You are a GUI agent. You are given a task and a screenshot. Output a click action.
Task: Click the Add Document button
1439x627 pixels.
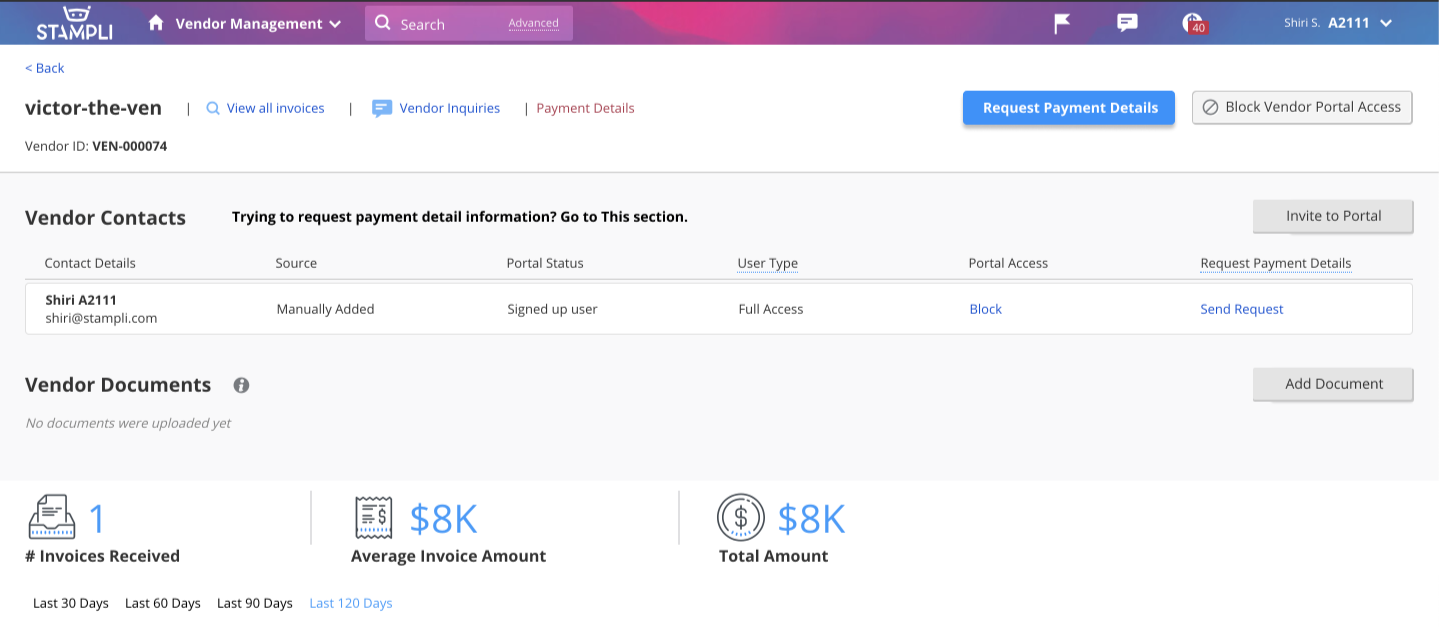[1333, 384]
